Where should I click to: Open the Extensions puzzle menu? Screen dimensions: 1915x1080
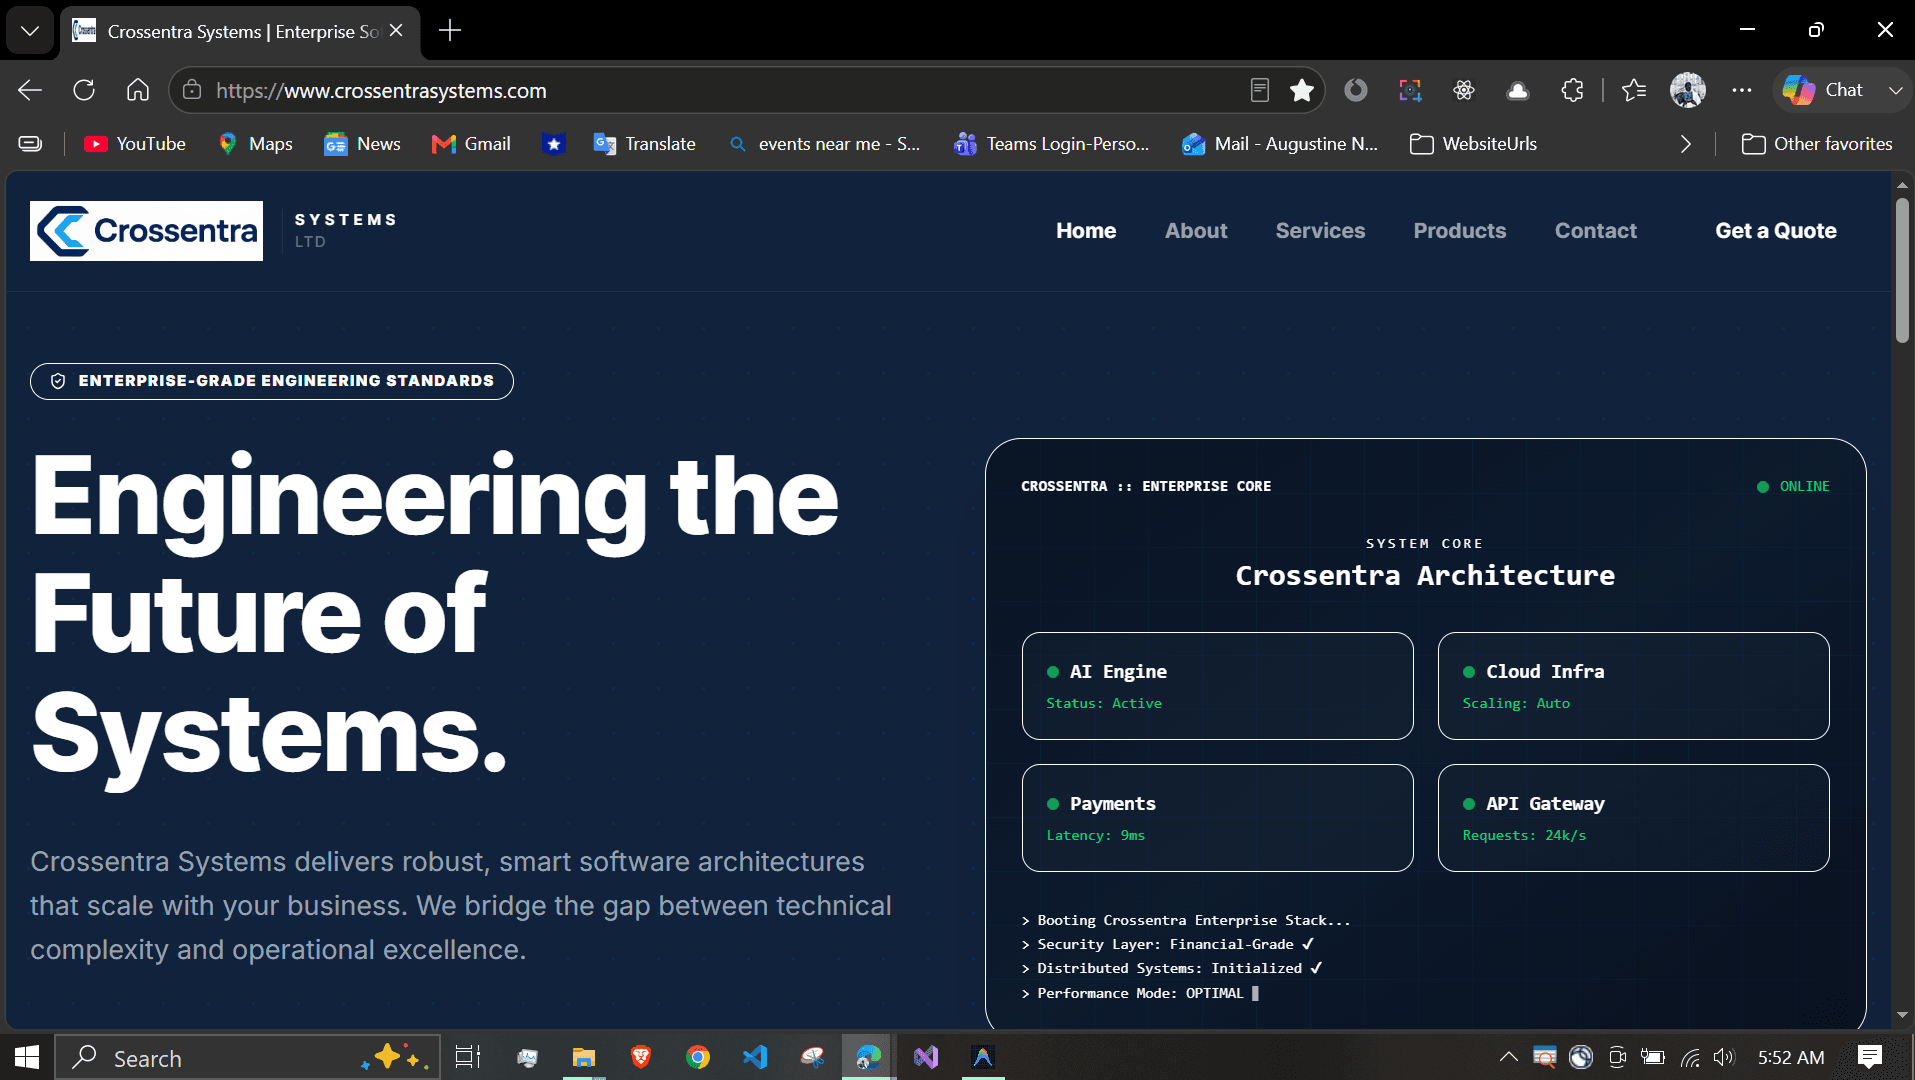(1572, 90)
